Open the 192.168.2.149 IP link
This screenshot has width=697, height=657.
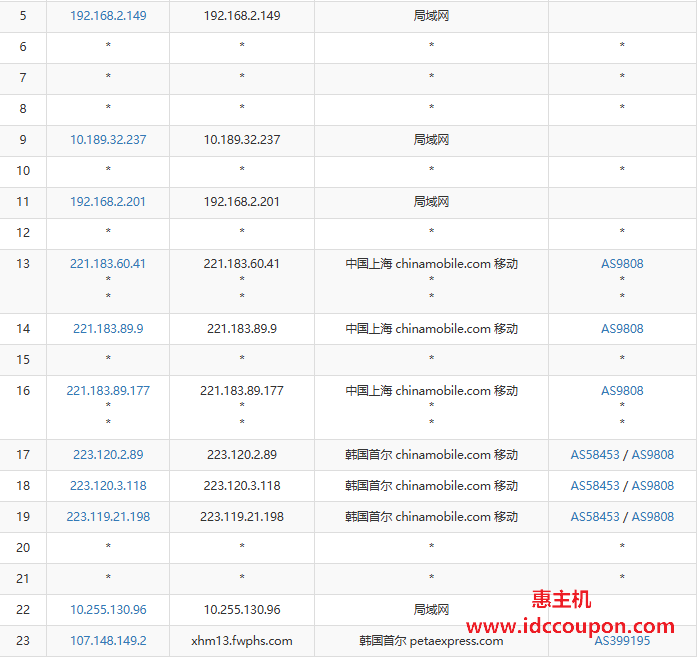tap(108, 16)
